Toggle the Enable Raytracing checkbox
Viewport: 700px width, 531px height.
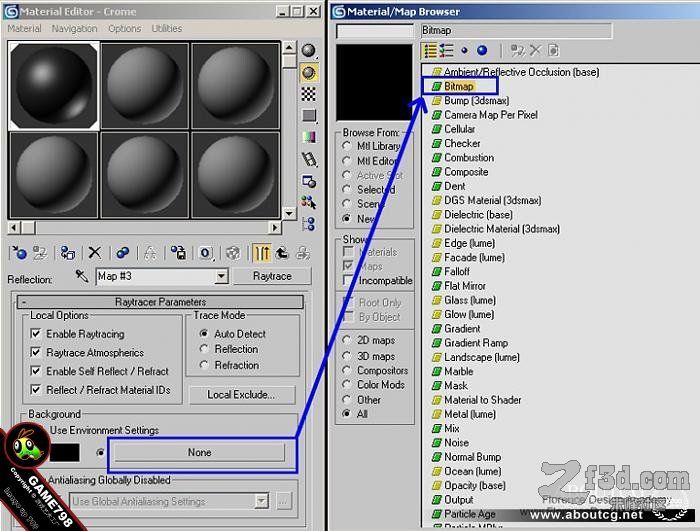coord(35,334)
